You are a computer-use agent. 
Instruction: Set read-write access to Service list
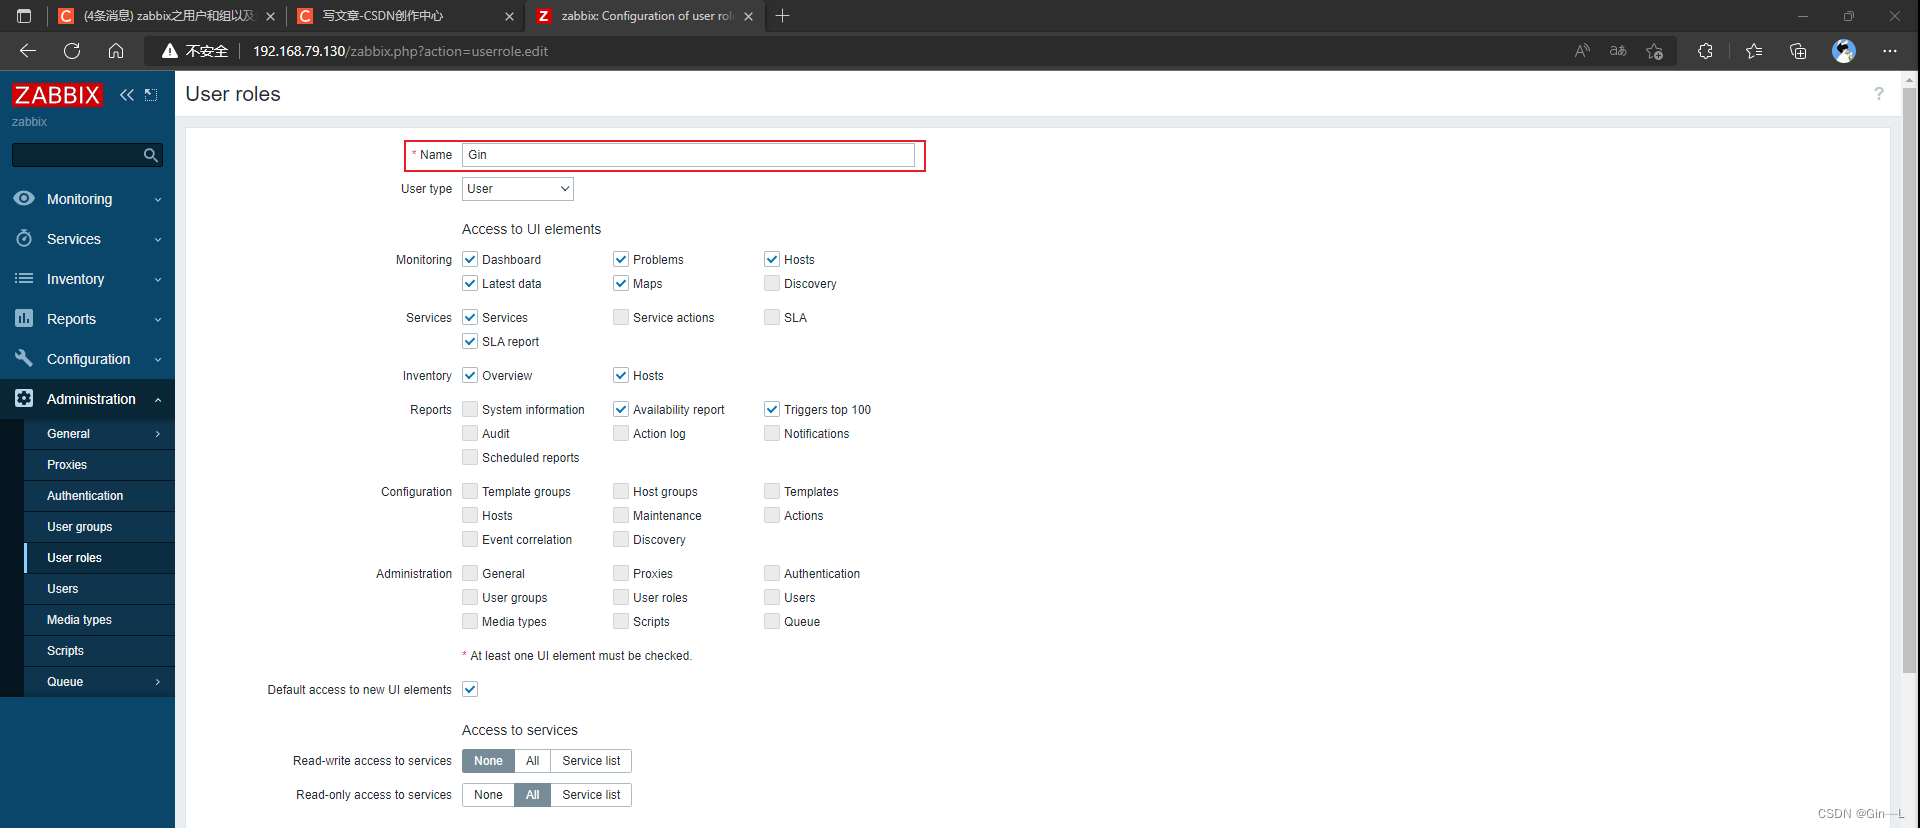pyautogui.click(x=591, y=761)
